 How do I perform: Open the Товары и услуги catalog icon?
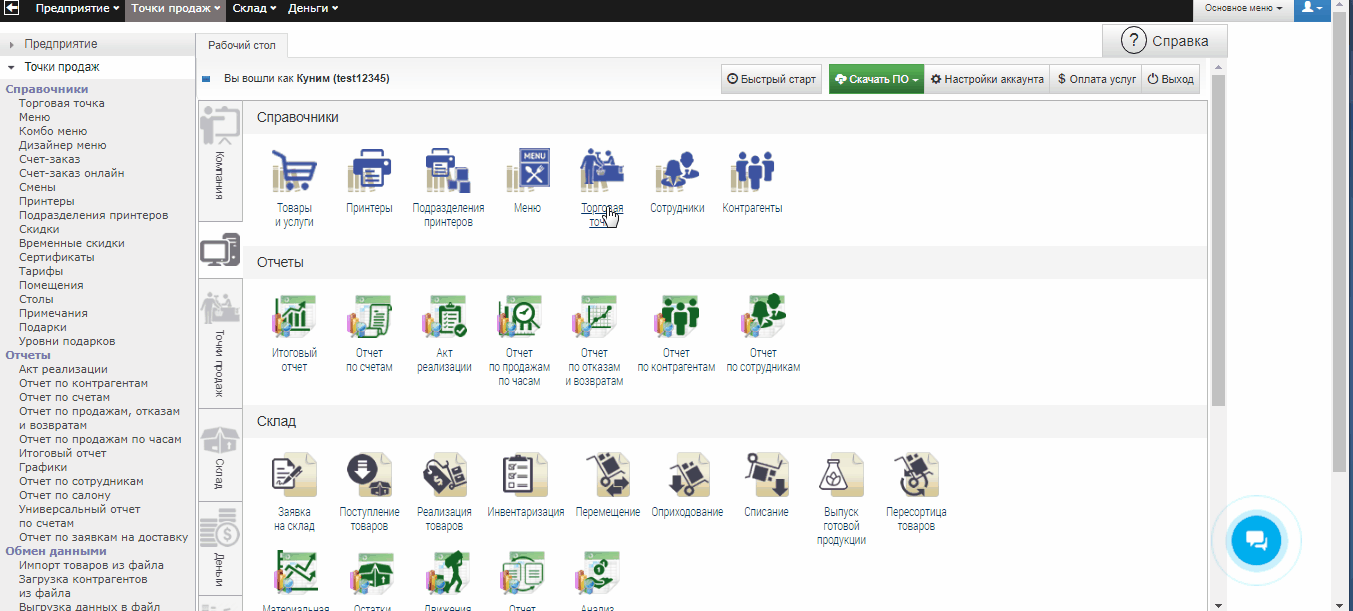(294, 172)
